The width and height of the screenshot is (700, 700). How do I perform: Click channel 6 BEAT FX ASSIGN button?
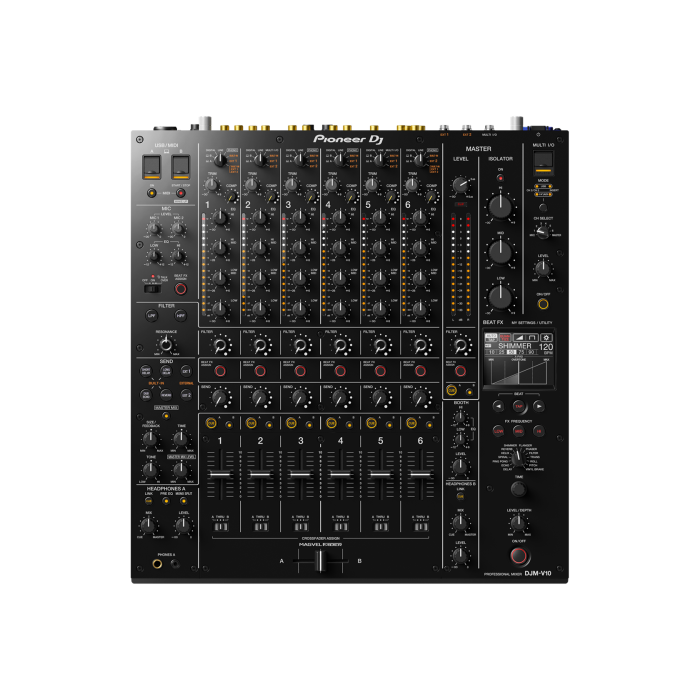tap(420, 371)
